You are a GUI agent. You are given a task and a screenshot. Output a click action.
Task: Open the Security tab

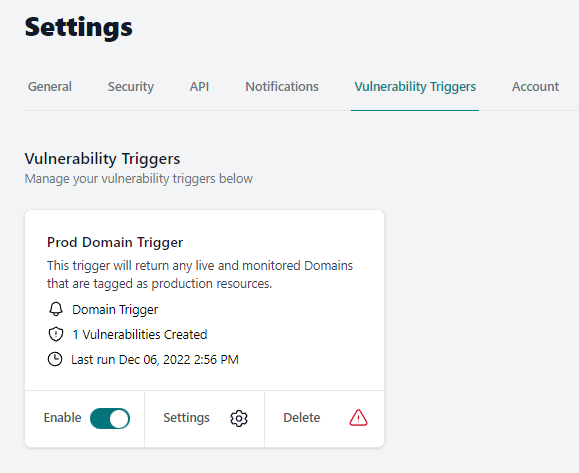click(131, 87)
